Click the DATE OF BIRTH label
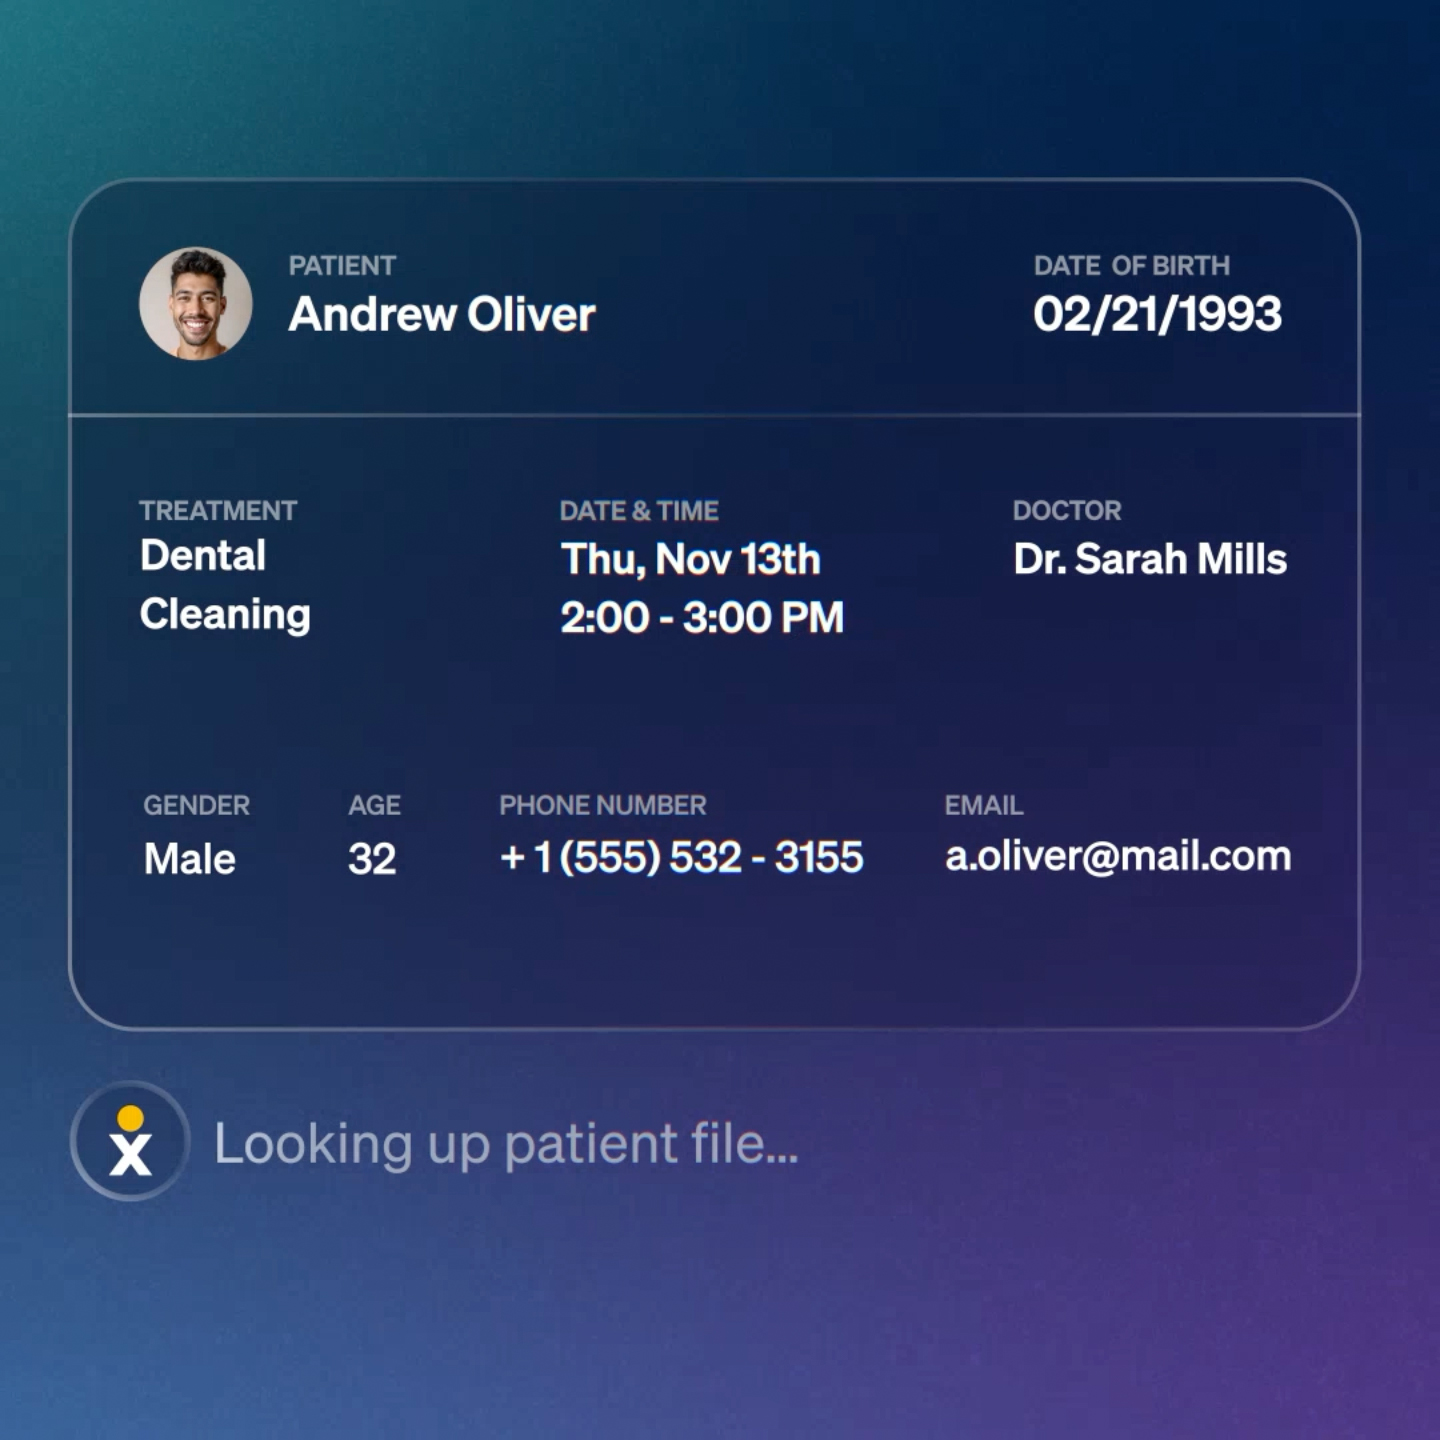This screenshot has width=1440, height=1440. pyautogui.click(x=1131, y=266)
